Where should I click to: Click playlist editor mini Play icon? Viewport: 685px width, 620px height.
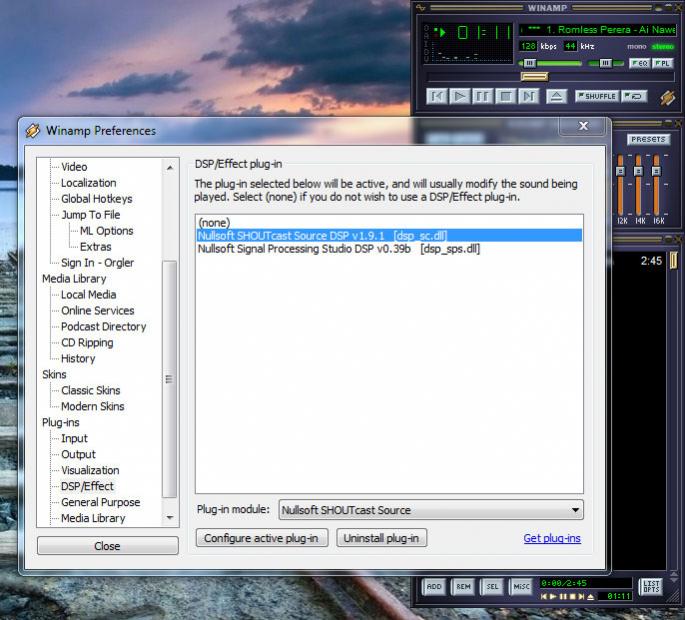pyautogui.click(x=553, y=596)
